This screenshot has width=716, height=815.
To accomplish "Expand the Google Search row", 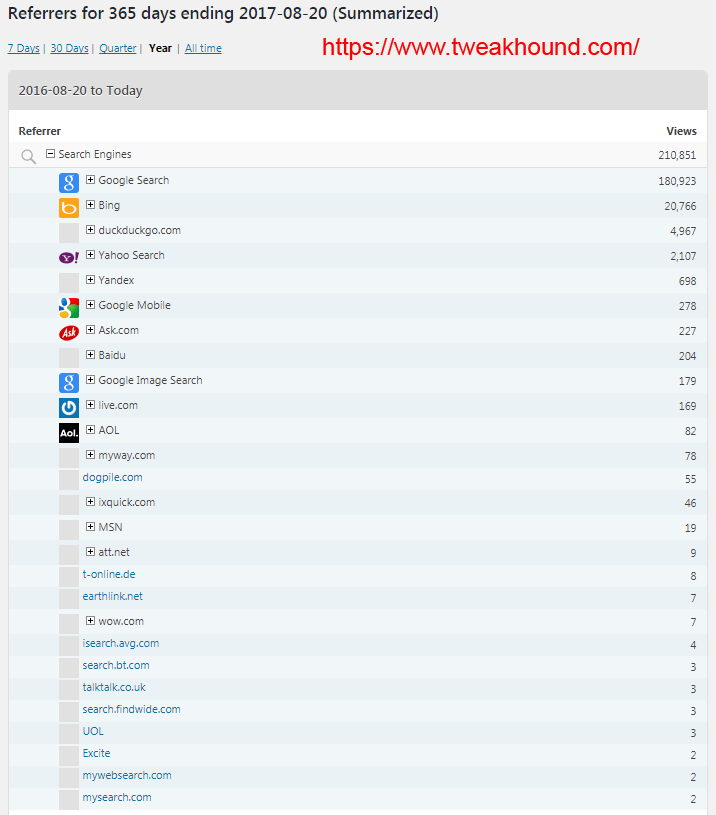I will (90, 180).
